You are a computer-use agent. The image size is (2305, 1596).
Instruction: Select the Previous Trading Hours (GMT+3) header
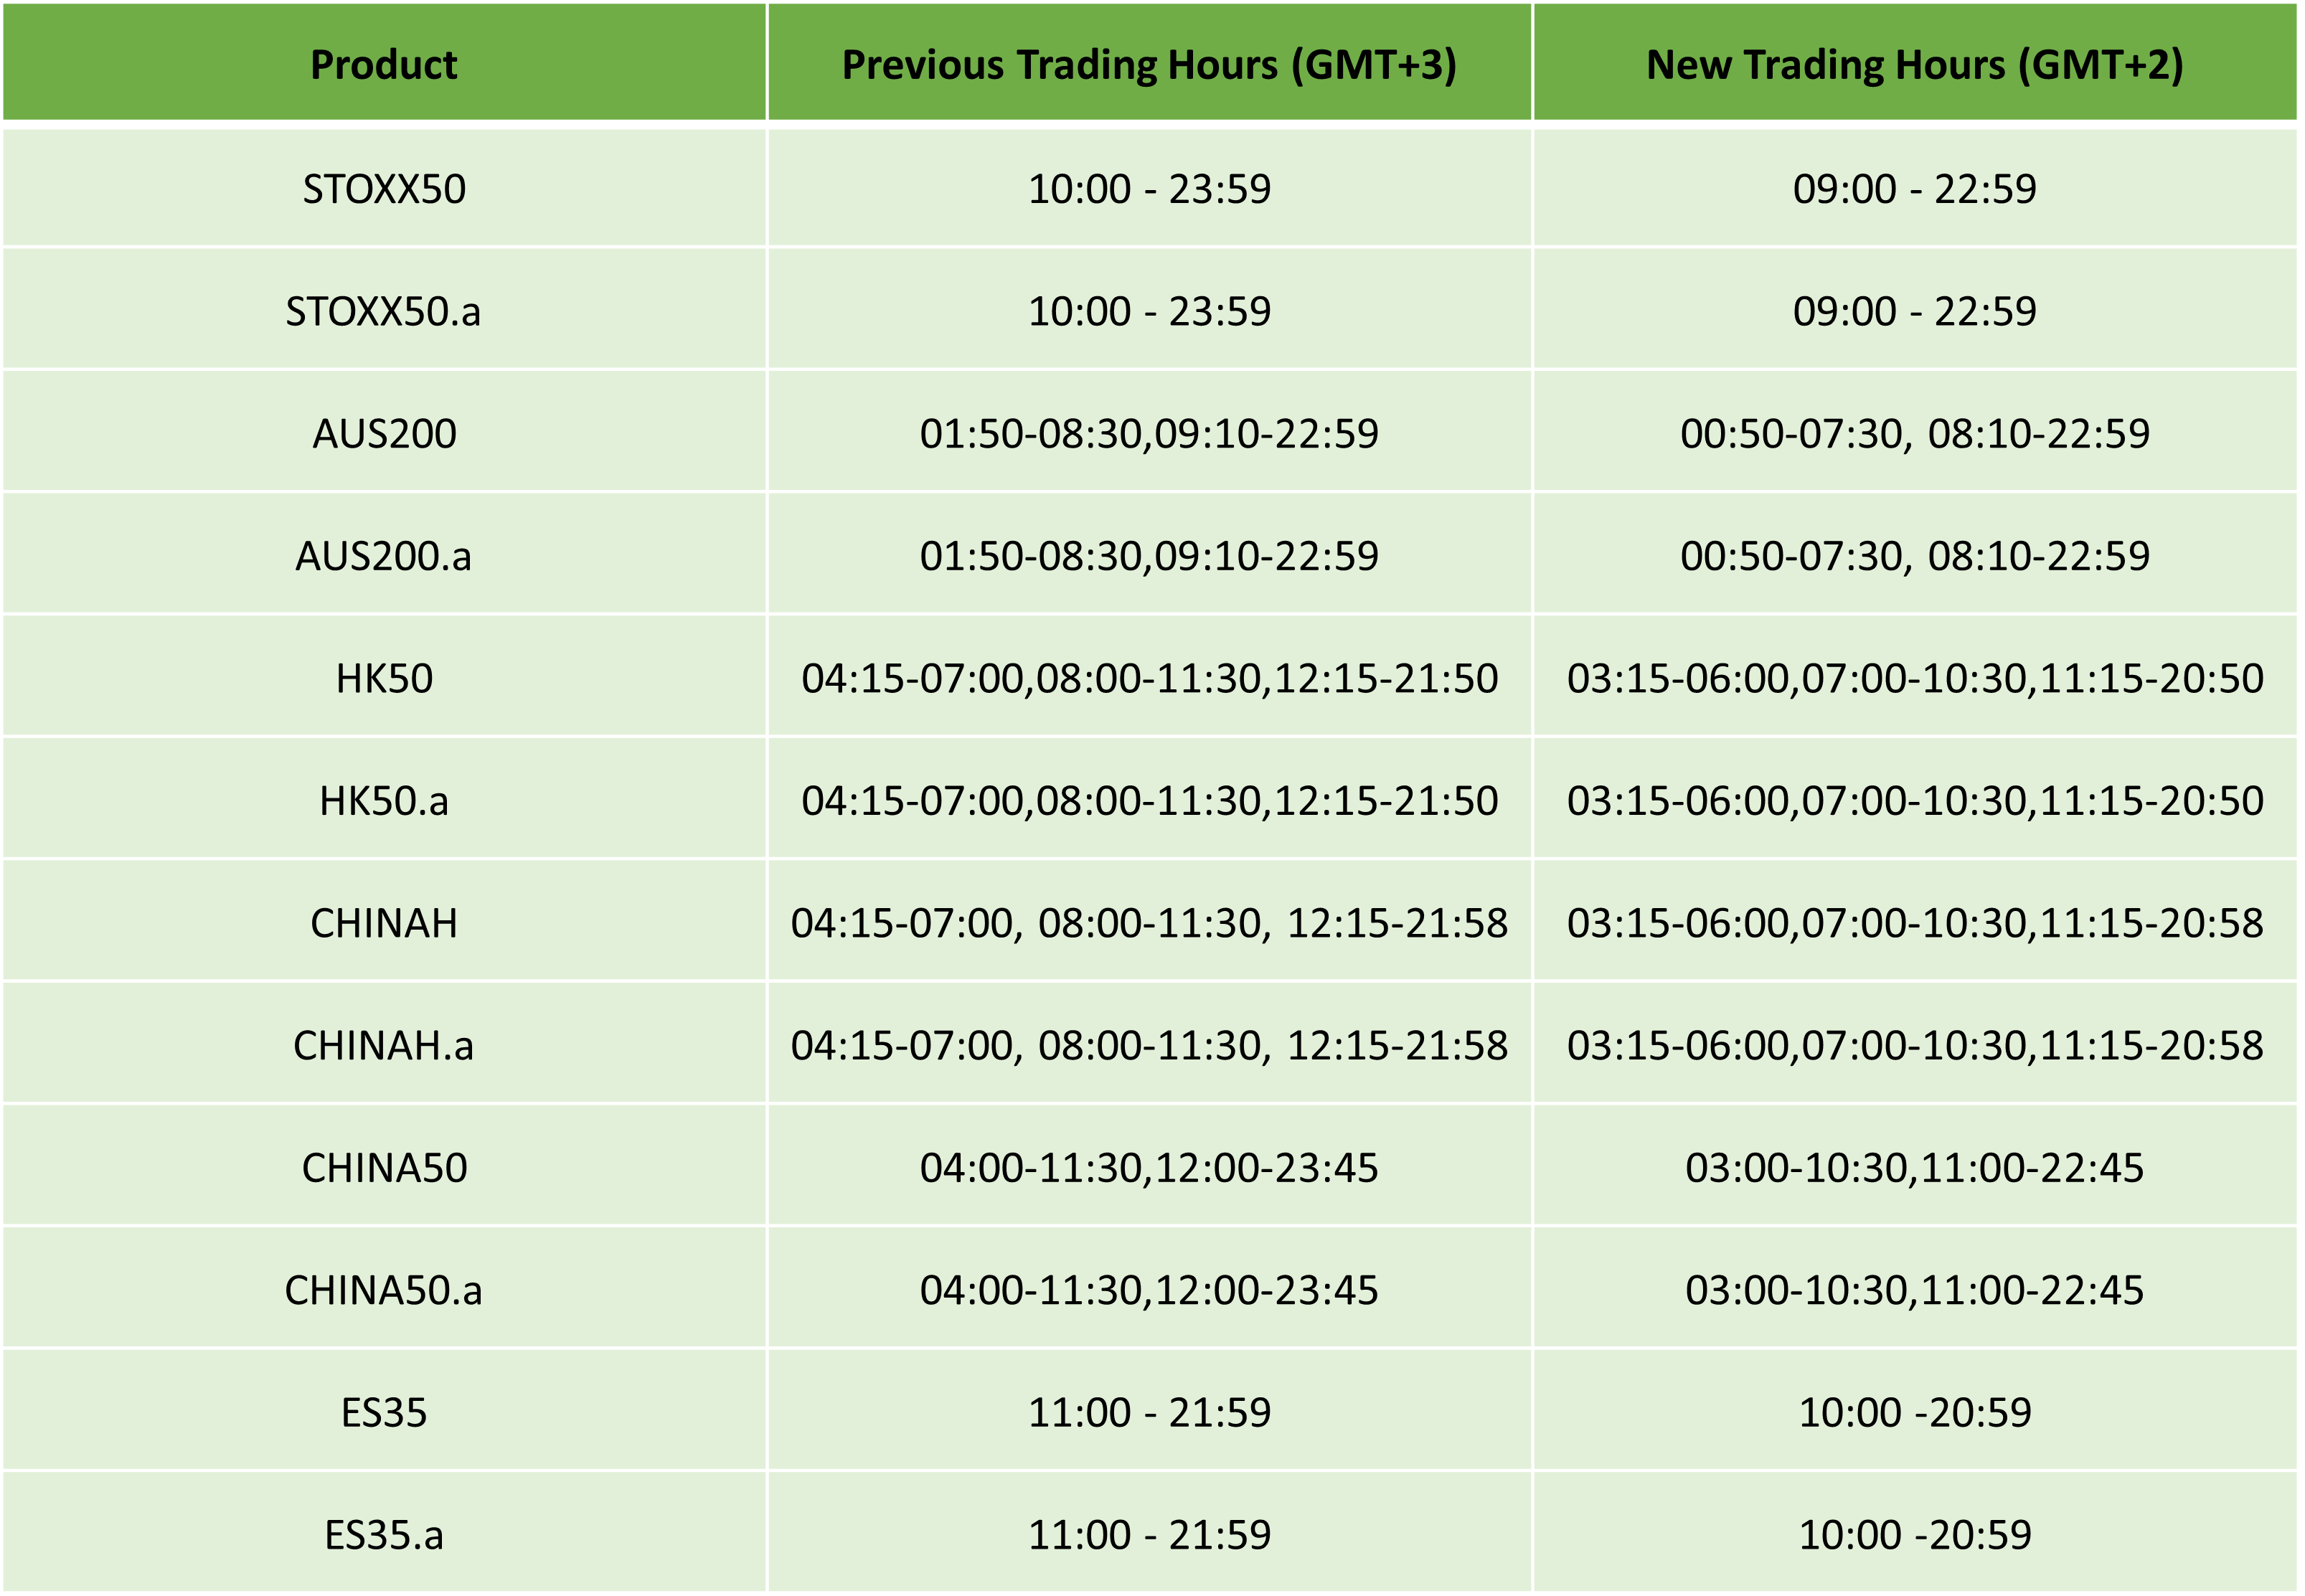tap(1150, 64)
